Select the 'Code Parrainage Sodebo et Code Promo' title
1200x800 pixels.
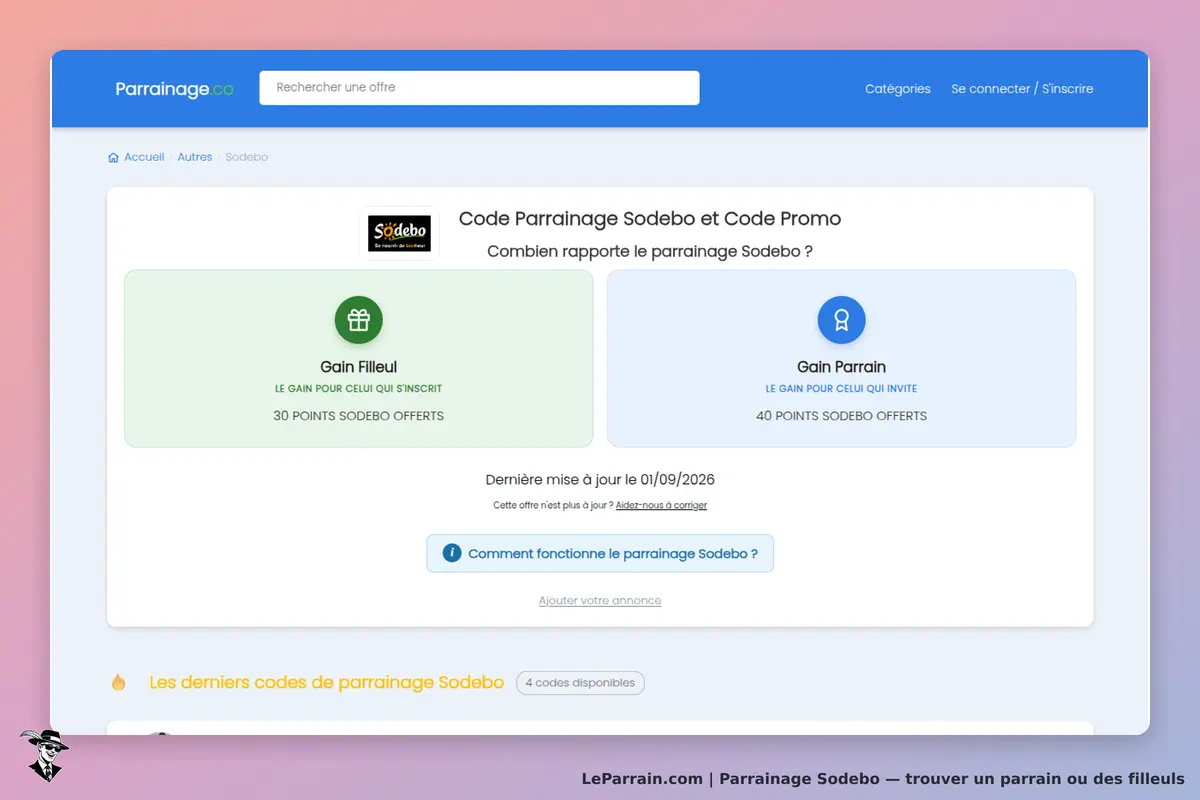650,219
